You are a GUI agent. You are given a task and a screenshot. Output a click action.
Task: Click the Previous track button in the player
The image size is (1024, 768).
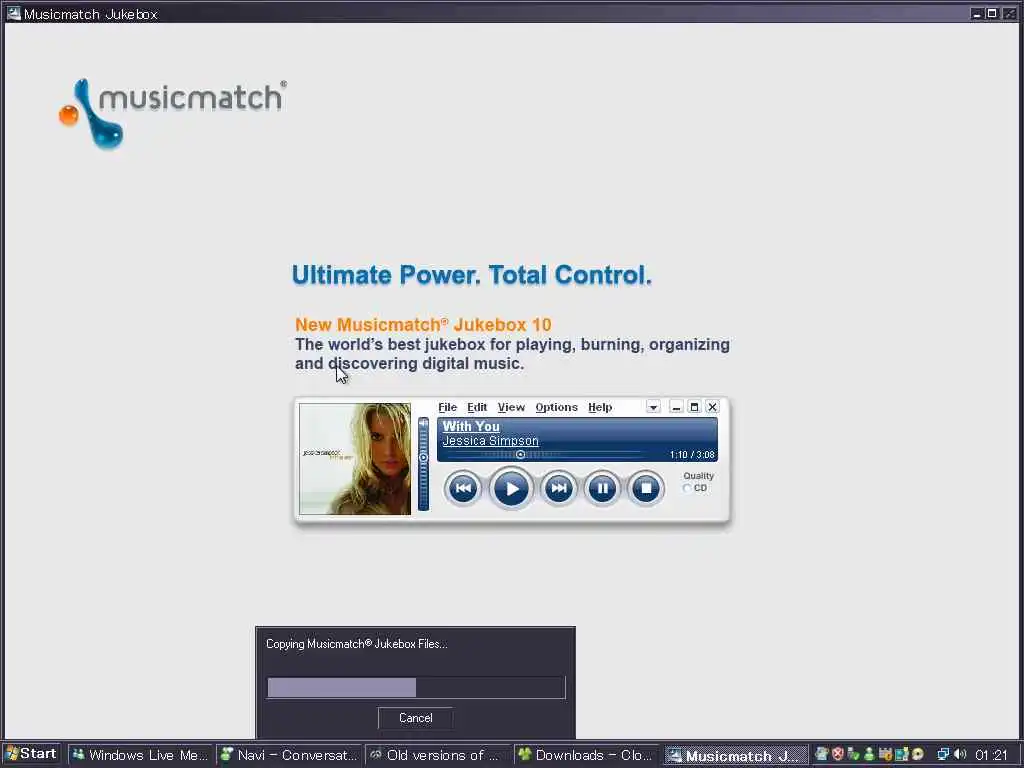pos(463,488)
